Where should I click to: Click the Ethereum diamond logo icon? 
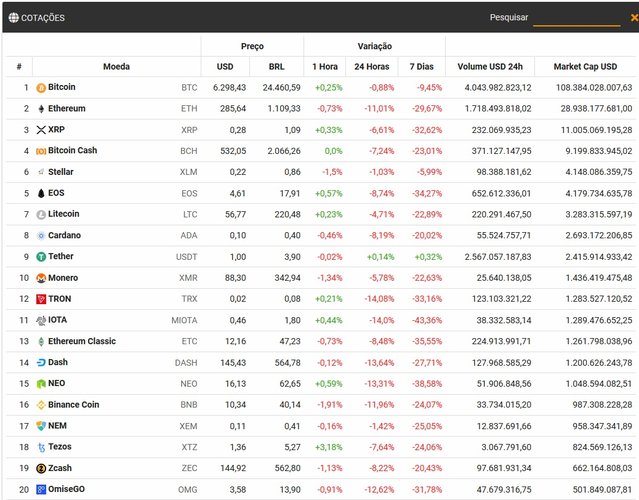41,109
